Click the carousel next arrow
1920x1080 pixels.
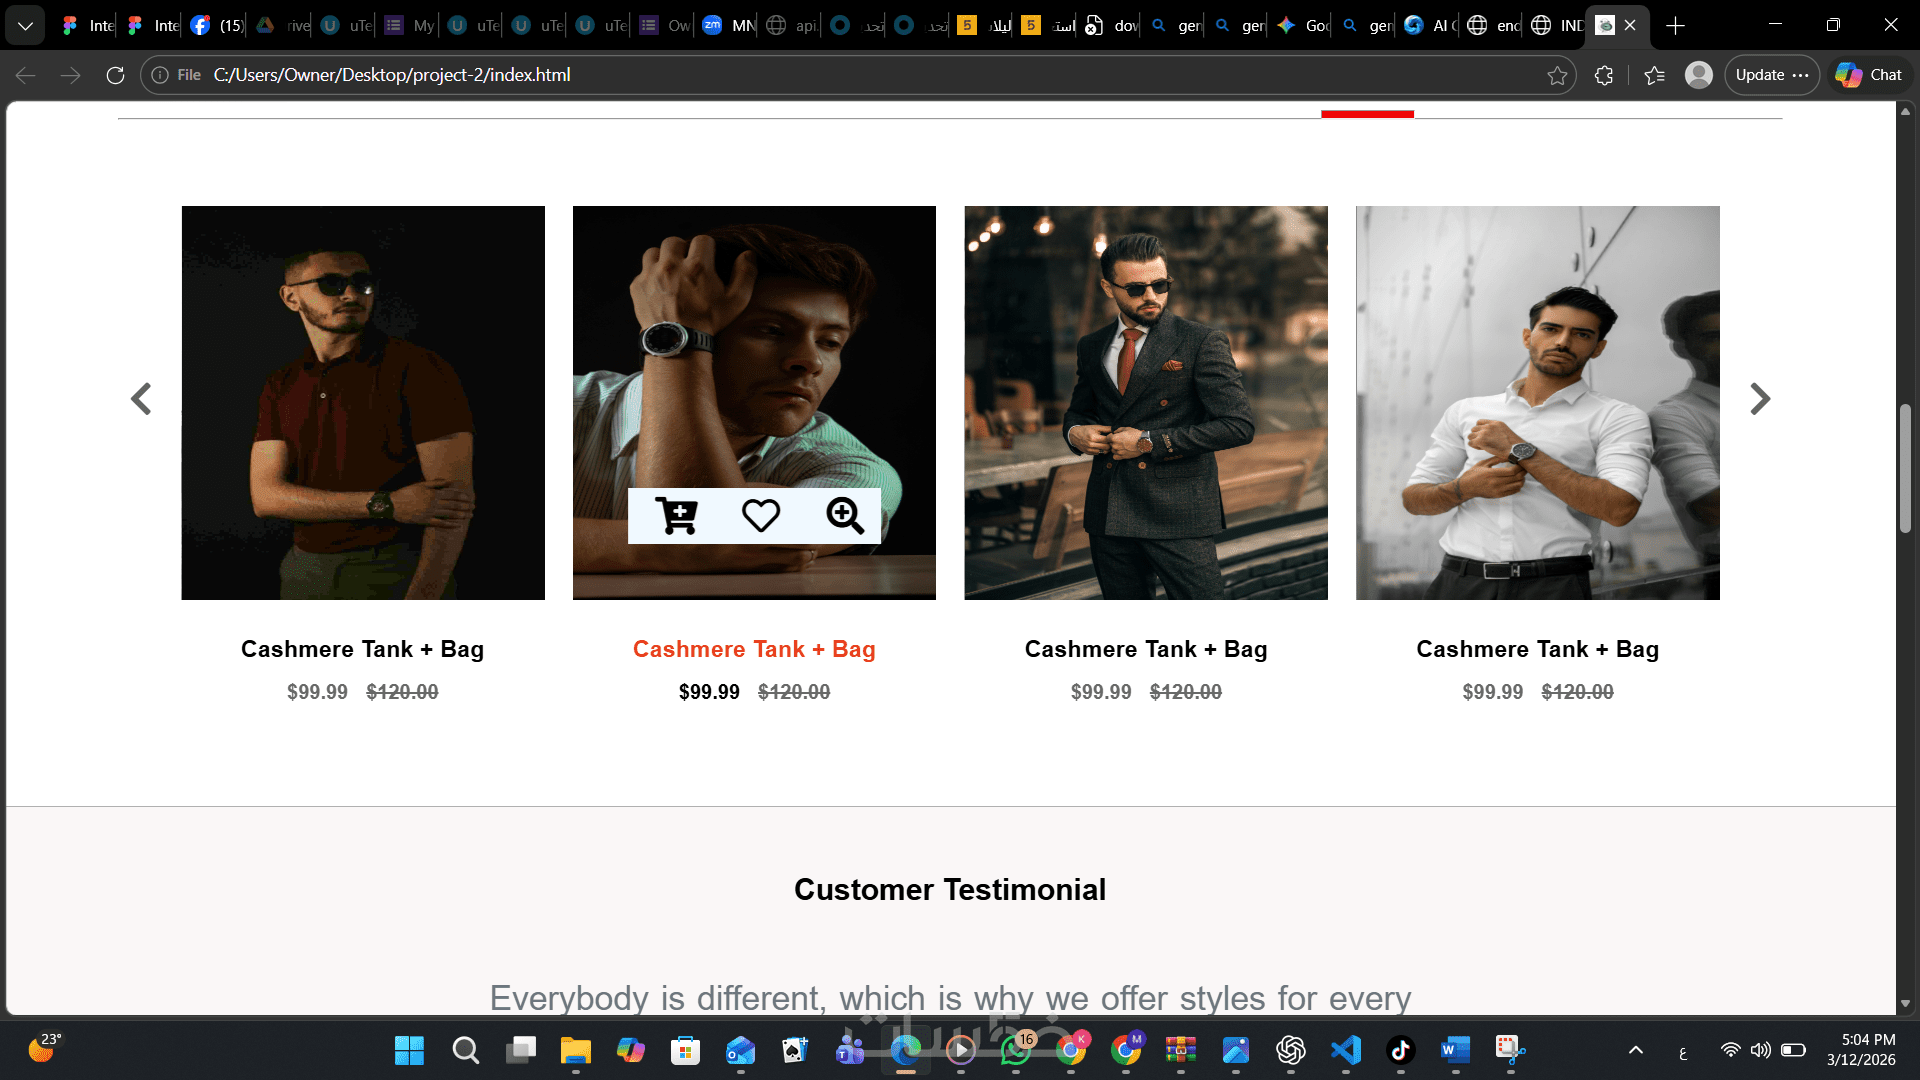click(x=1760, y=399)
